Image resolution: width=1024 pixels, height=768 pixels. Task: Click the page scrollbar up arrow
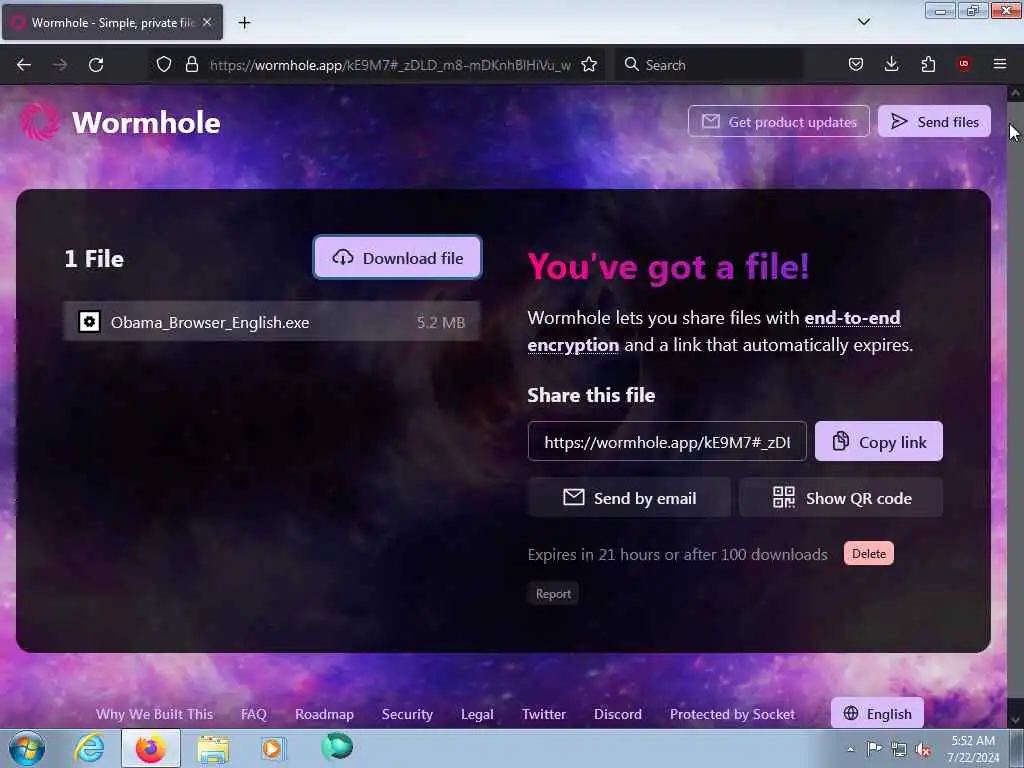click(1015, 93)
